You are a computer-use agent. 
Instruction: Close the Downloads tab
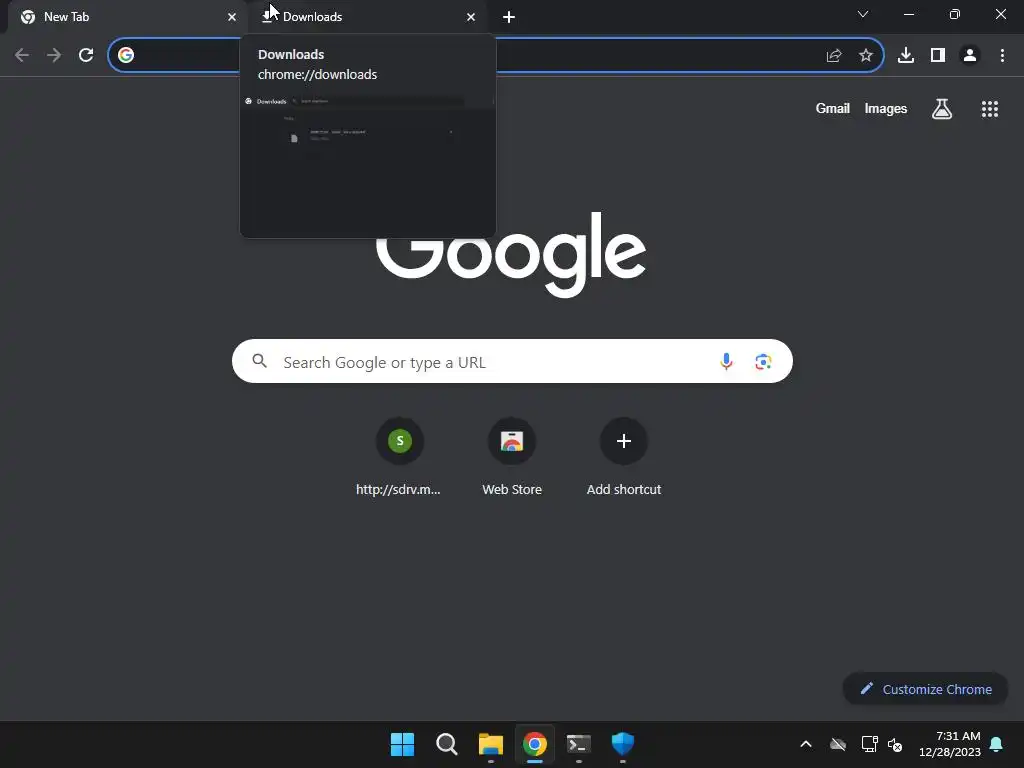click(471, 17)
